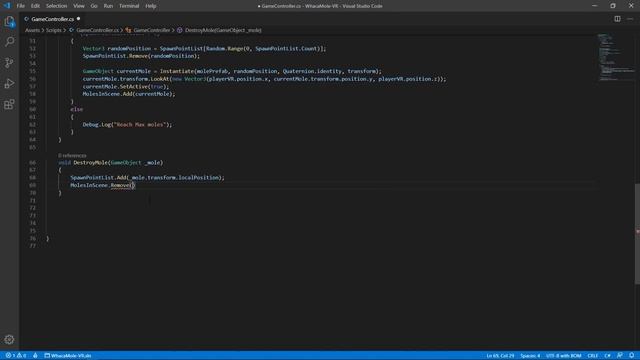The height and width of the screenshot is (360, 640).
Task: Click WhacaMole-VR.sln project in status bar
Action: [68, 356]
